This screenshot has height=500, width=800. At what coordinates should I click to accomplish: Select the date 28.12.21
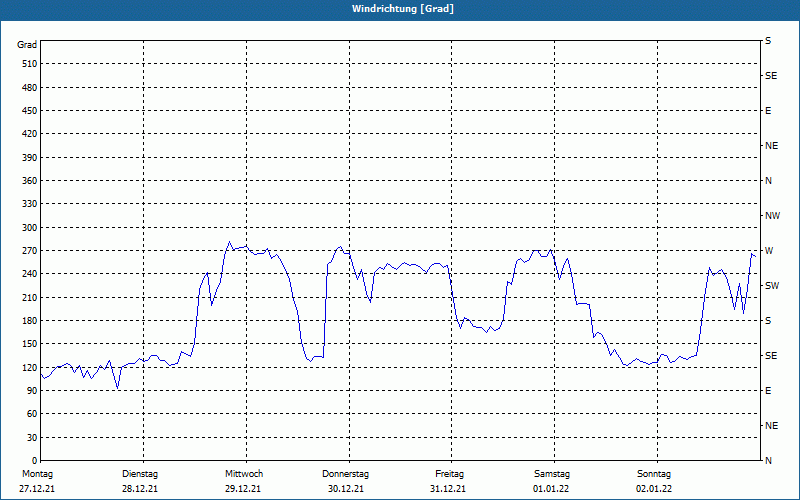pyautogui.click(x=140, y=489)
